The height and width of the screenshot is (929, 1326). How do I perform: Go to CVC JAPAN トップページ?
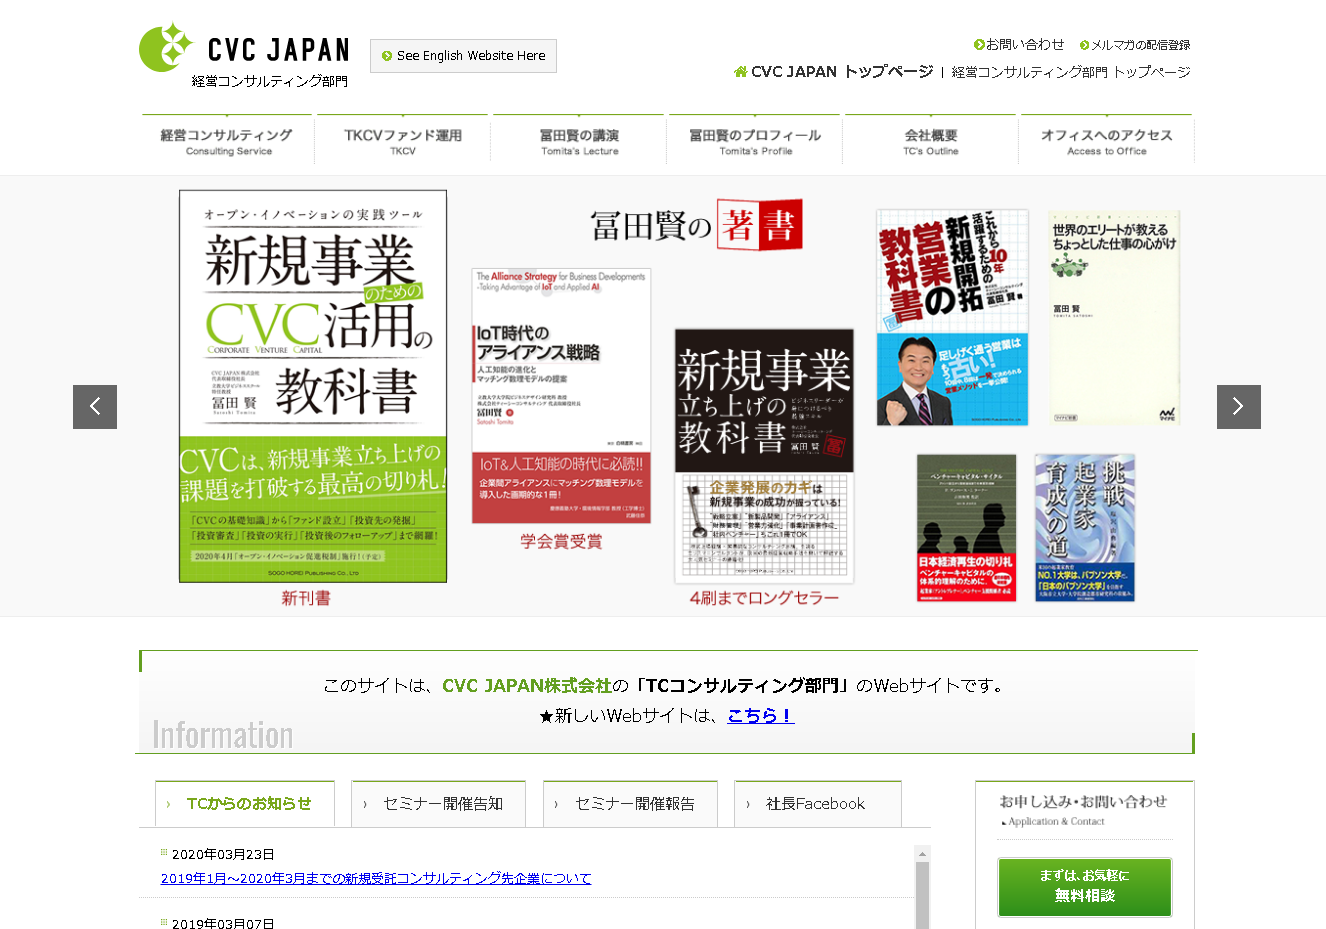click(842, 72)
